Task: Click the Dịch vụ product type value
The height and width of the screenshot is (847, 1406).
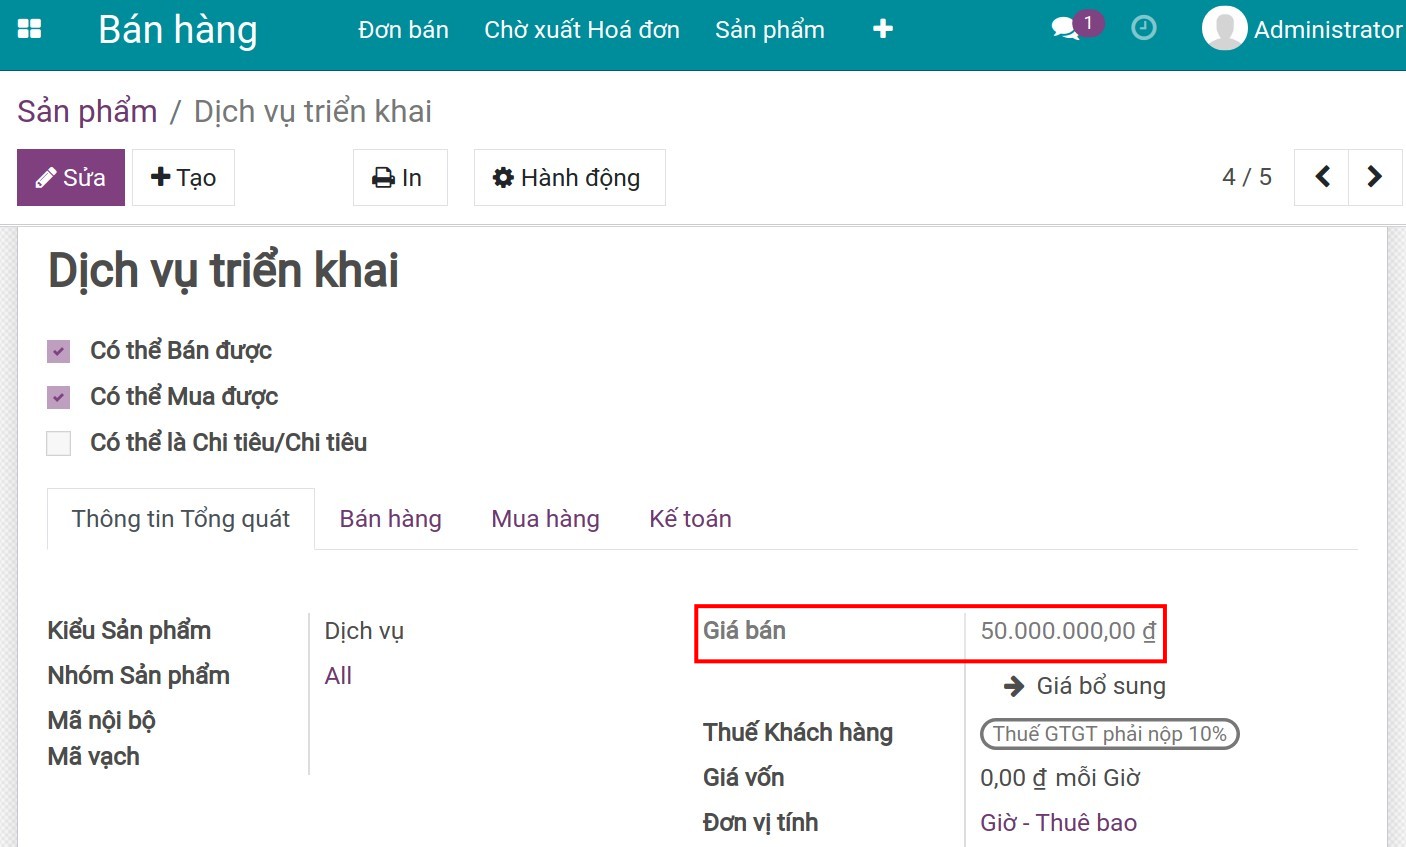Action: coord(364,631)
